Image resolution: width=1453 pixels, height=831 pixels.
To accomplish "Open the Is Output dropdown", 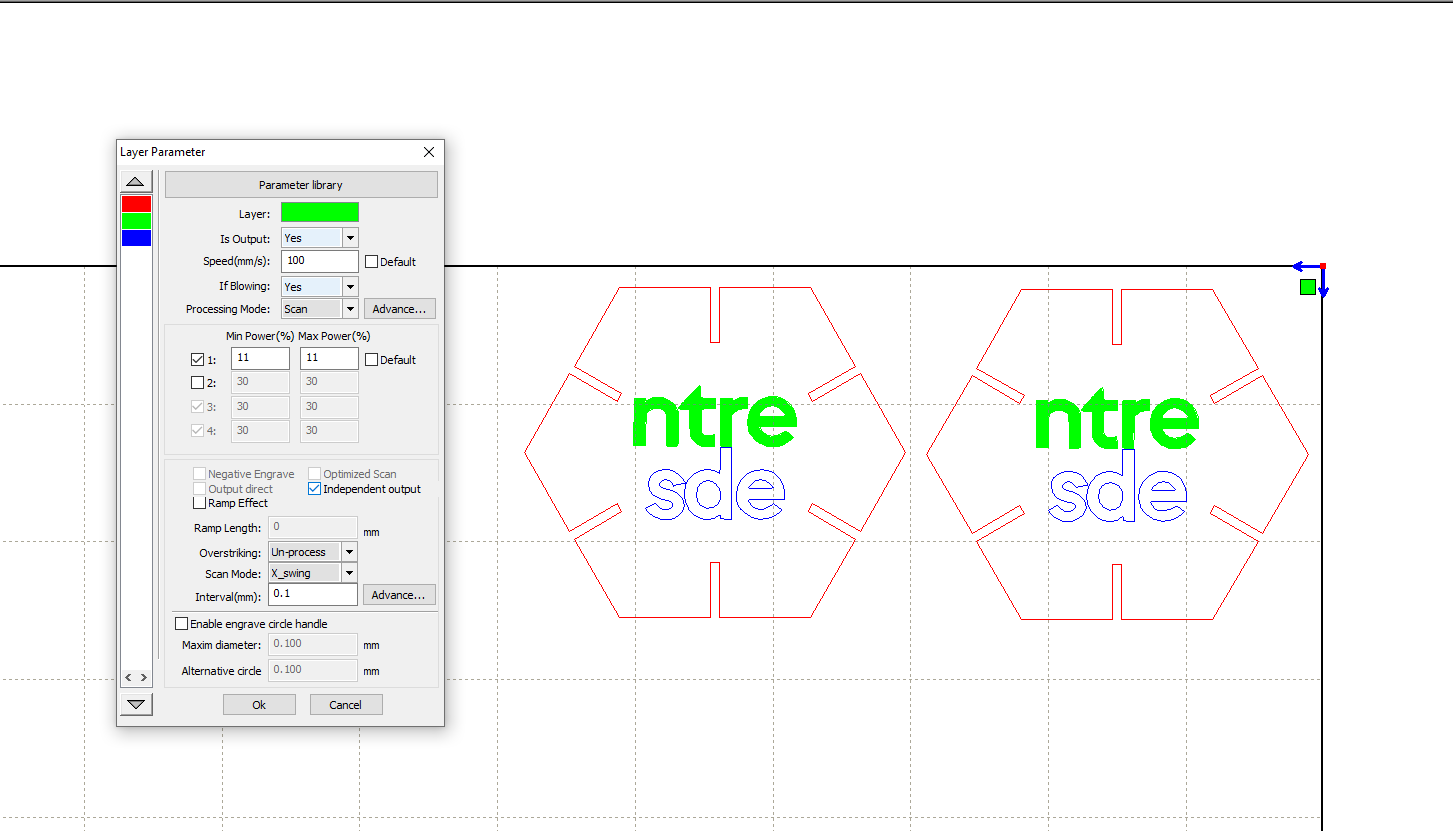I will (x=350, y=238).
